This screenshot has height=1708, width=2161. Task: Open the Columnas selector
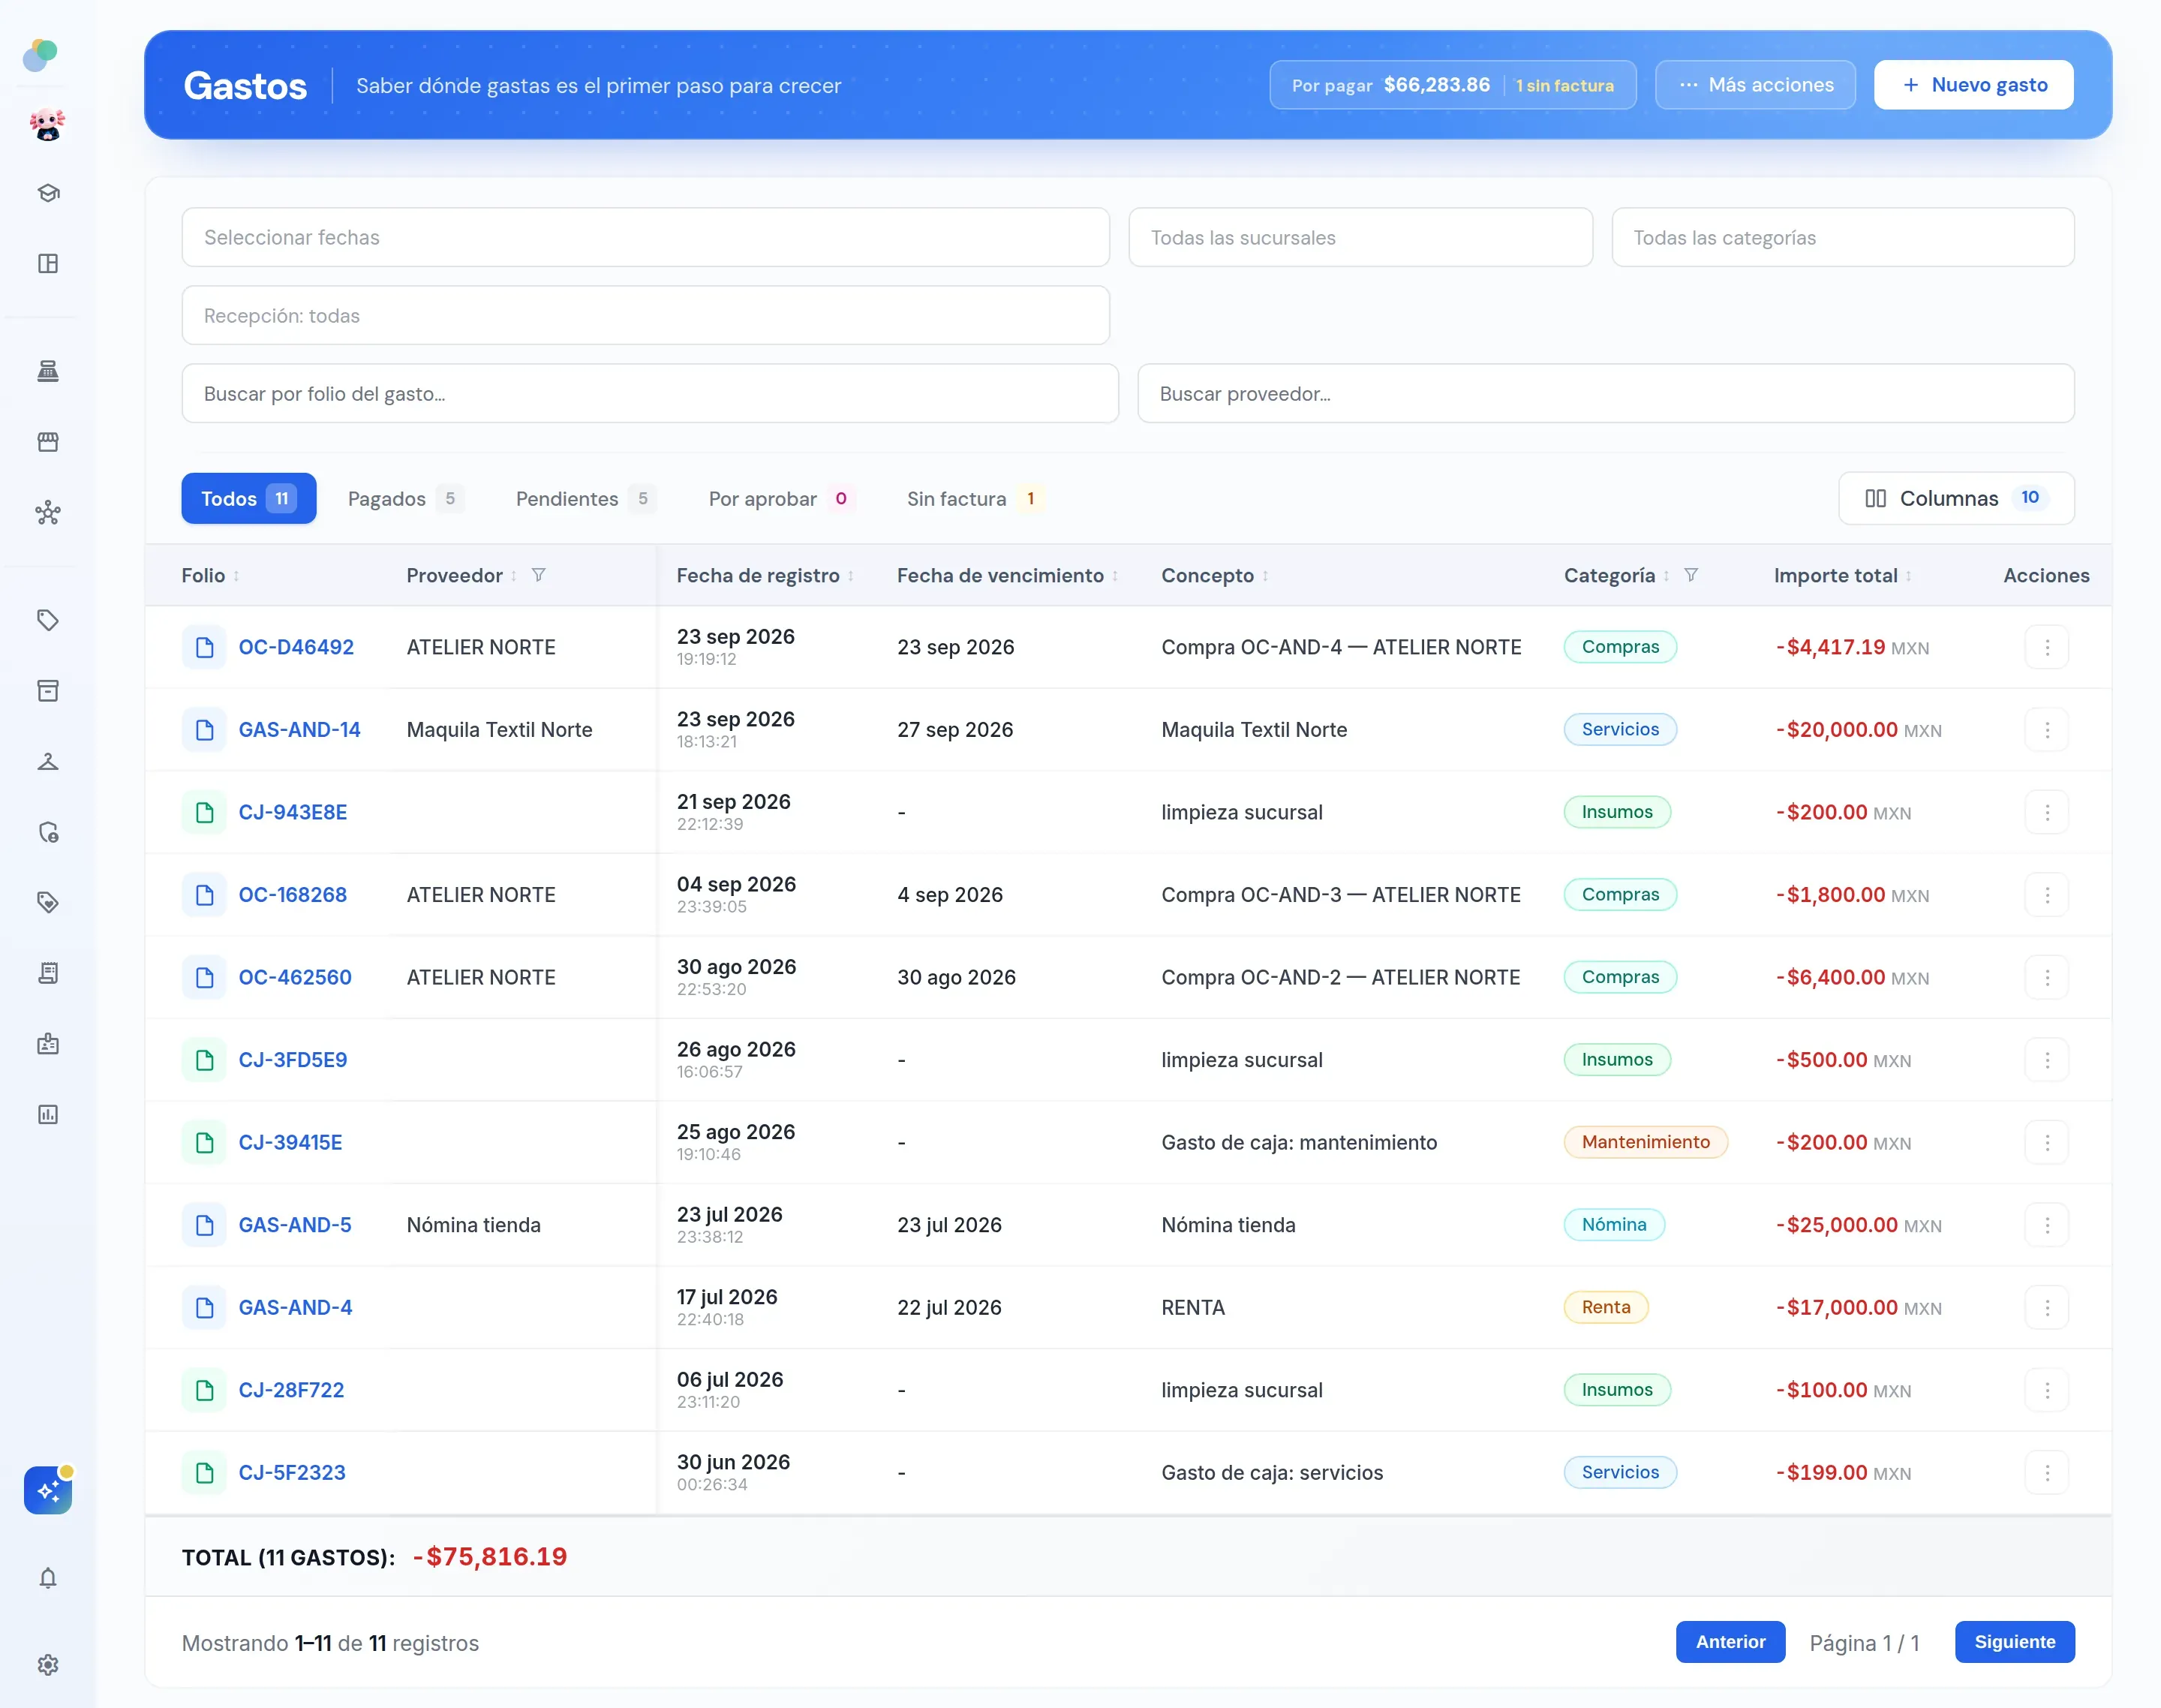pyautogui.click(x=1956, y=498)
